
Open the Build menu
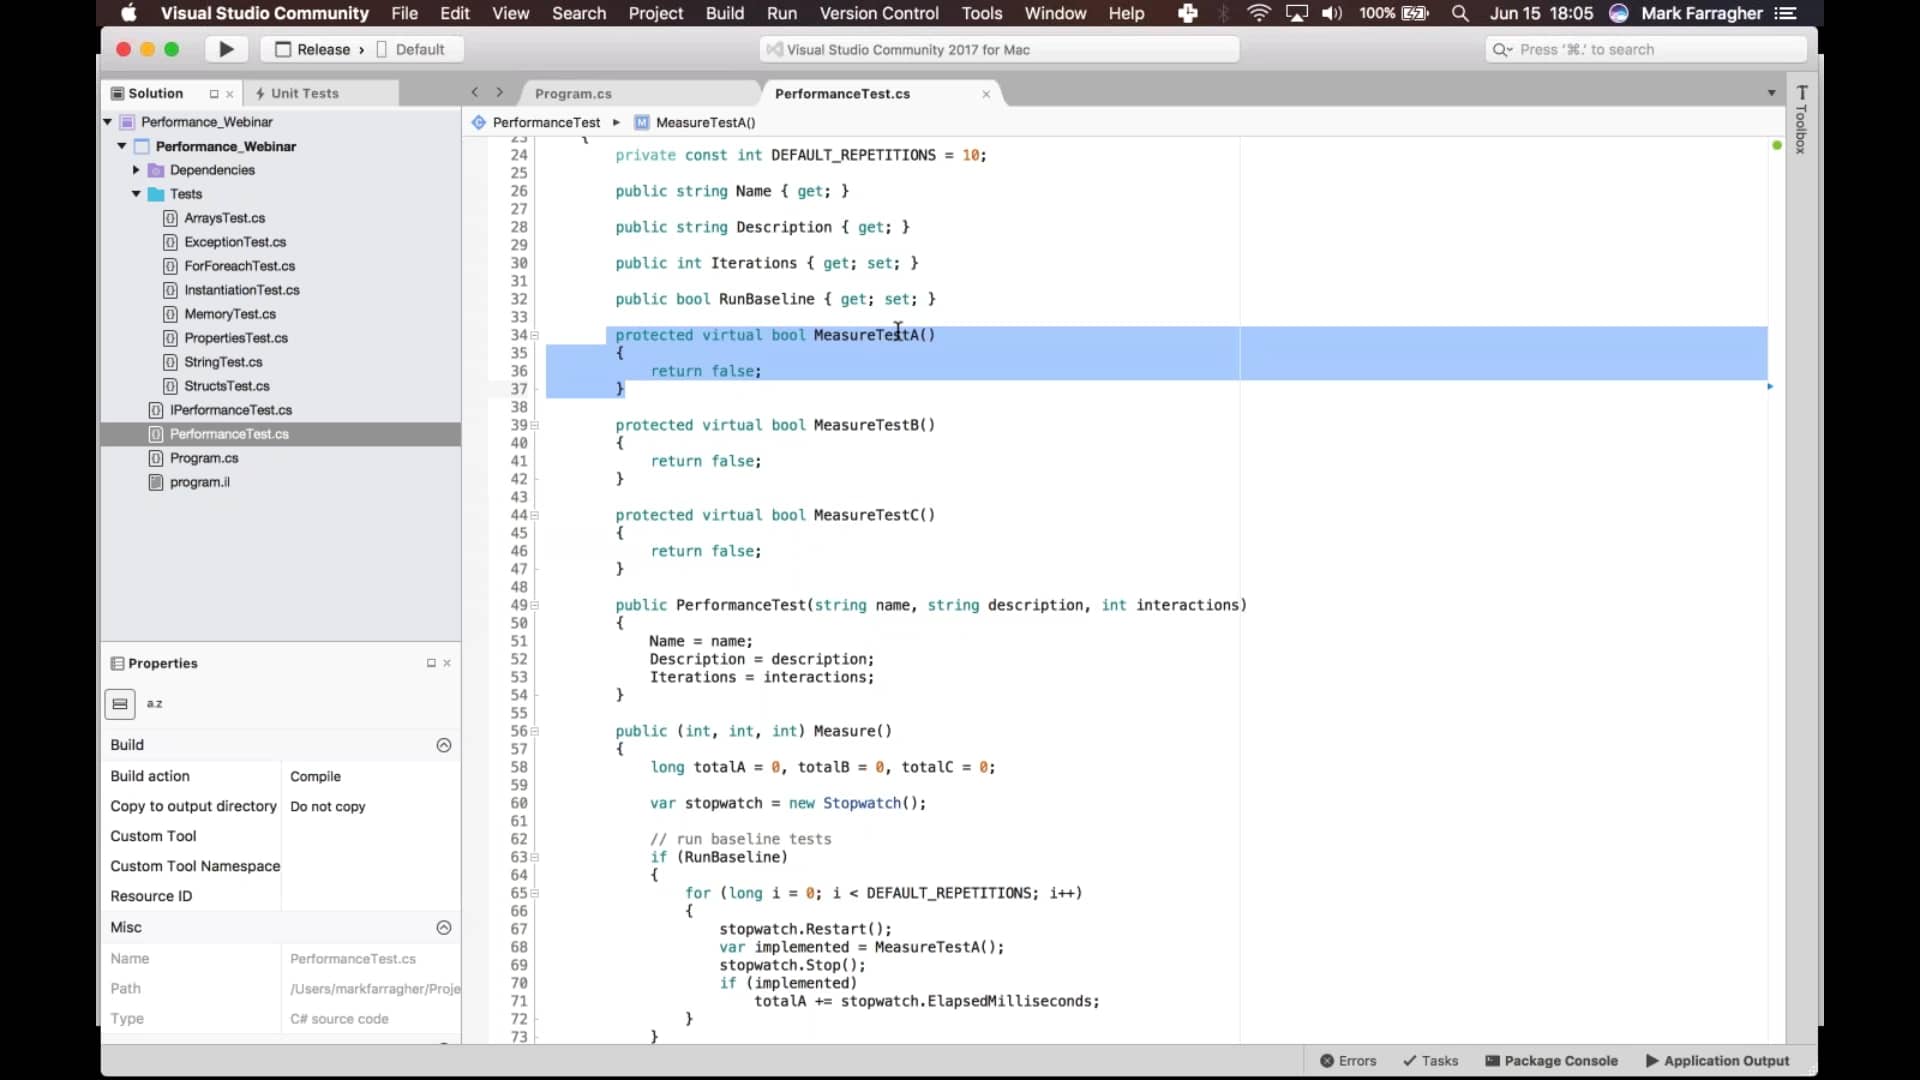click(x=724, y=13)
